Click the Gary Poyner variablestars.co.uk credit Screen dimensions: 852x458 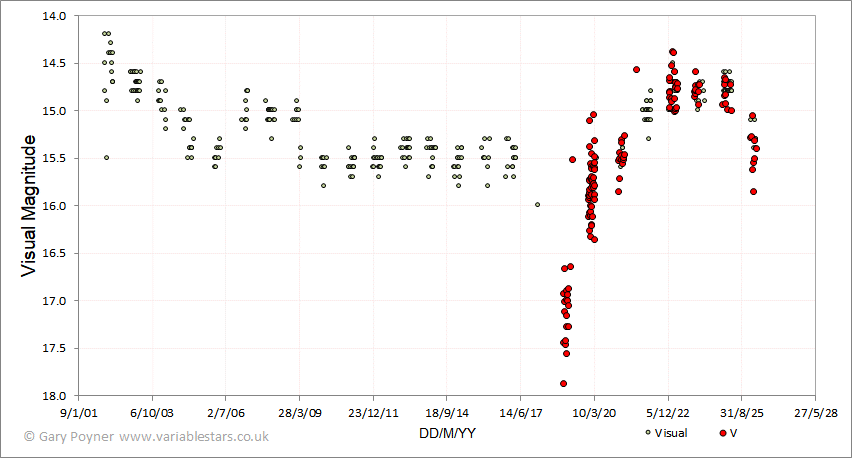click(146, 436)
